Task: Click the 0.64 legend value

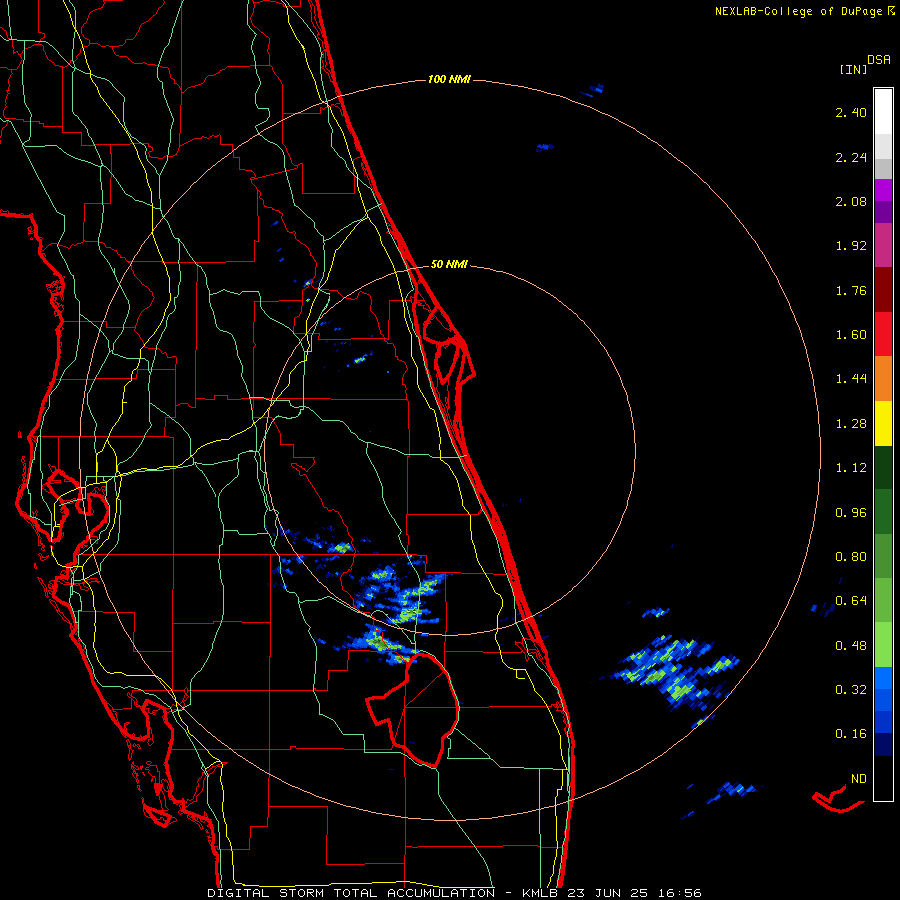Action: pos(851,601)
